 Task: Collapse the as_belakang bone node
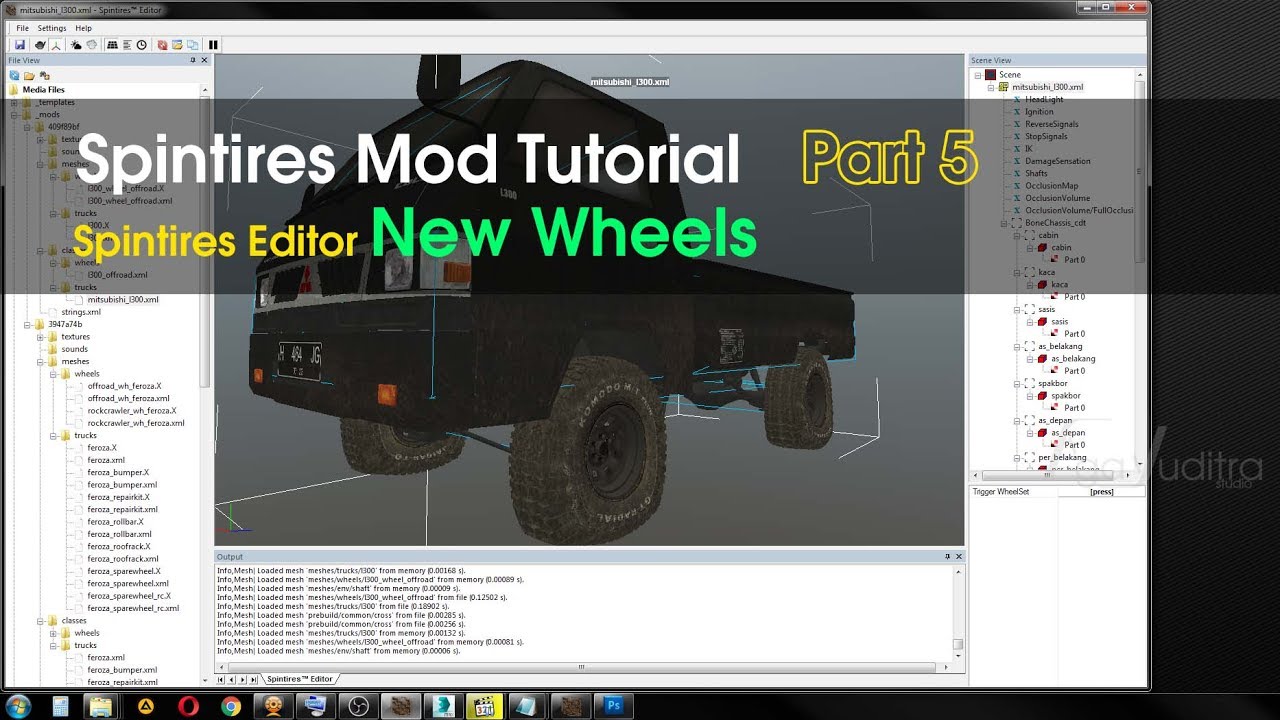pyautogui.click(x=1017, y=347)
